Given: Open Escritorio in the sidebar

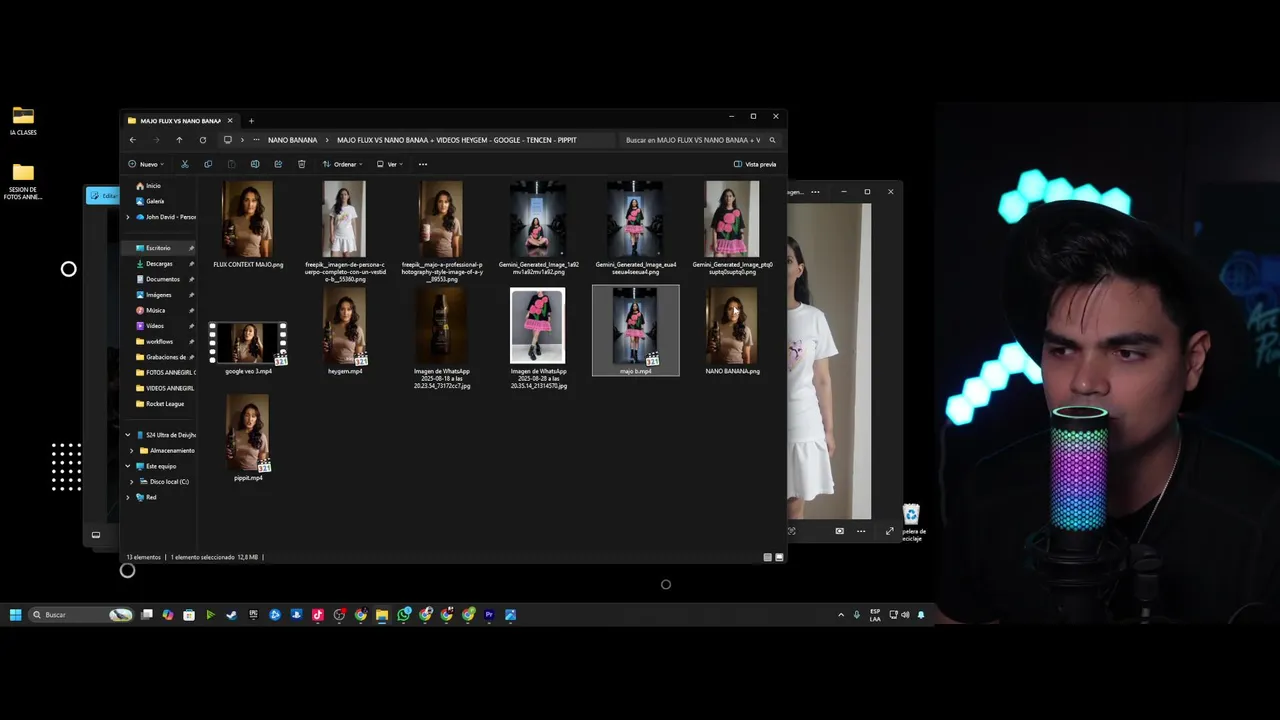Looking at the screenshot, I should point(158,248).
